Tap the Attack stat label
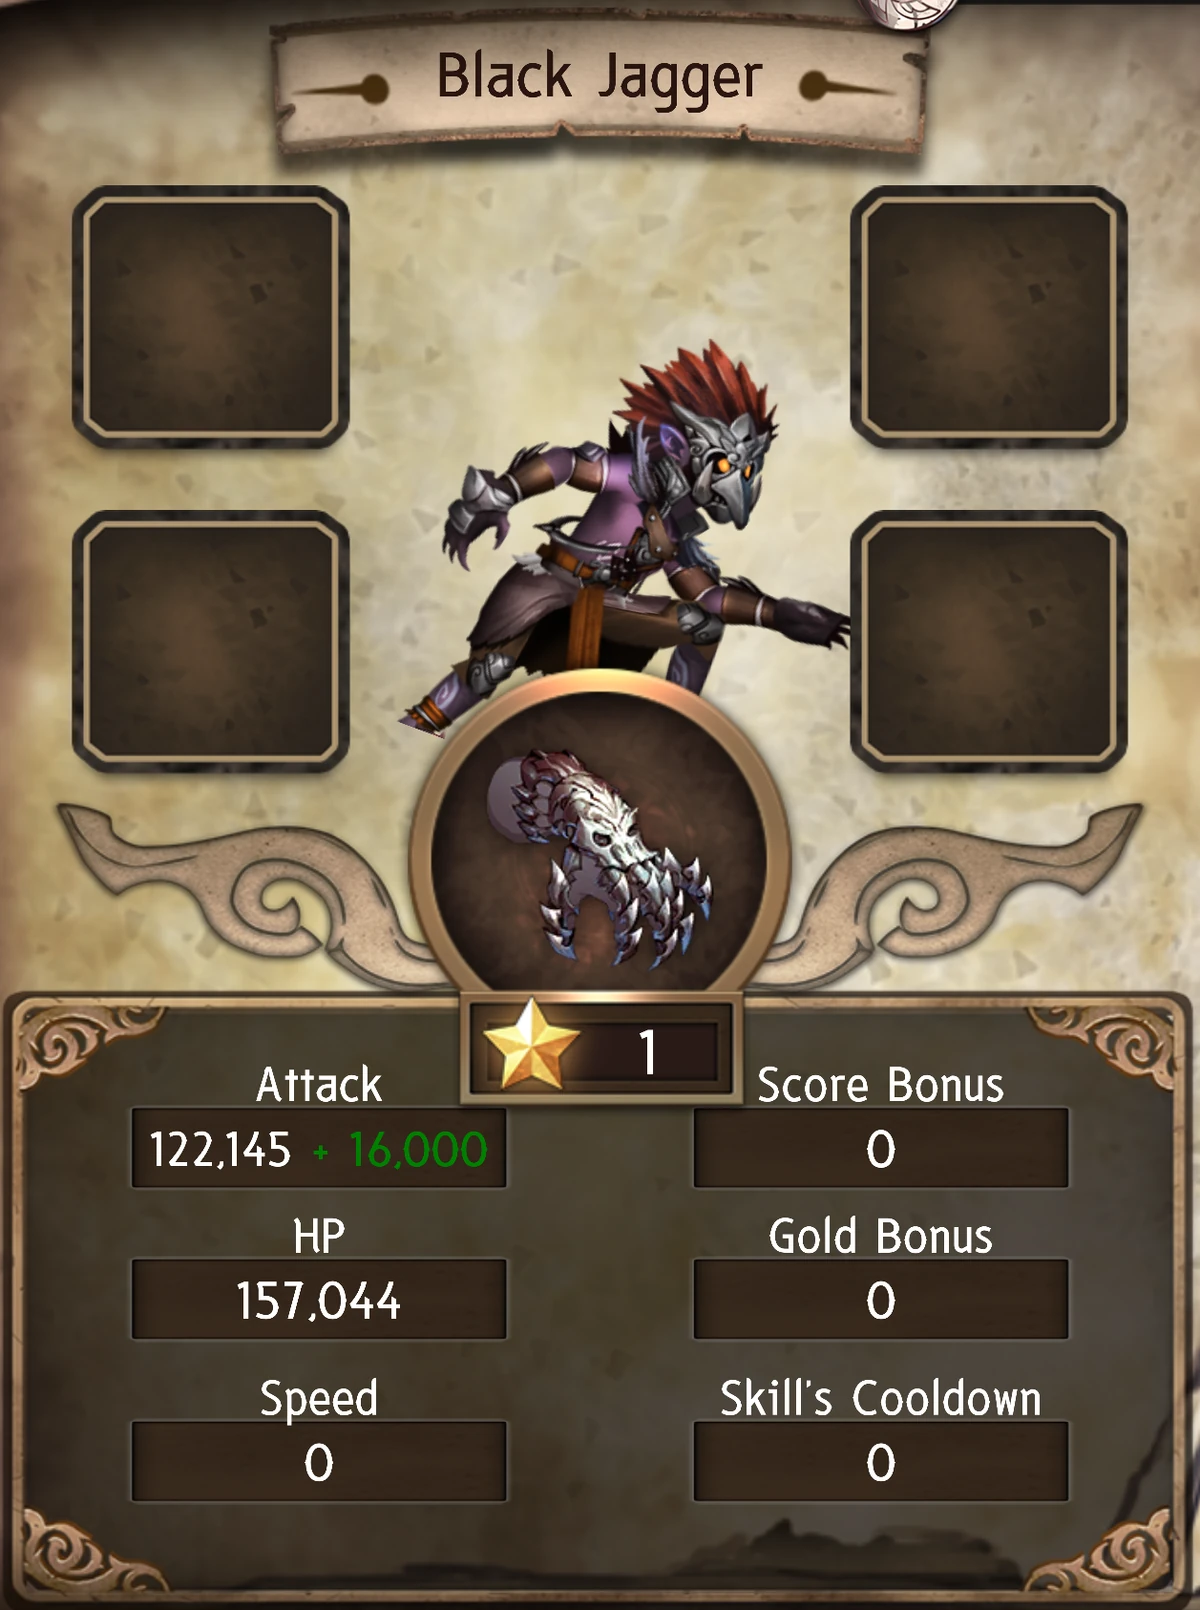Viewport: 1200px width, 1610px height. click(x=319, y=1084)
